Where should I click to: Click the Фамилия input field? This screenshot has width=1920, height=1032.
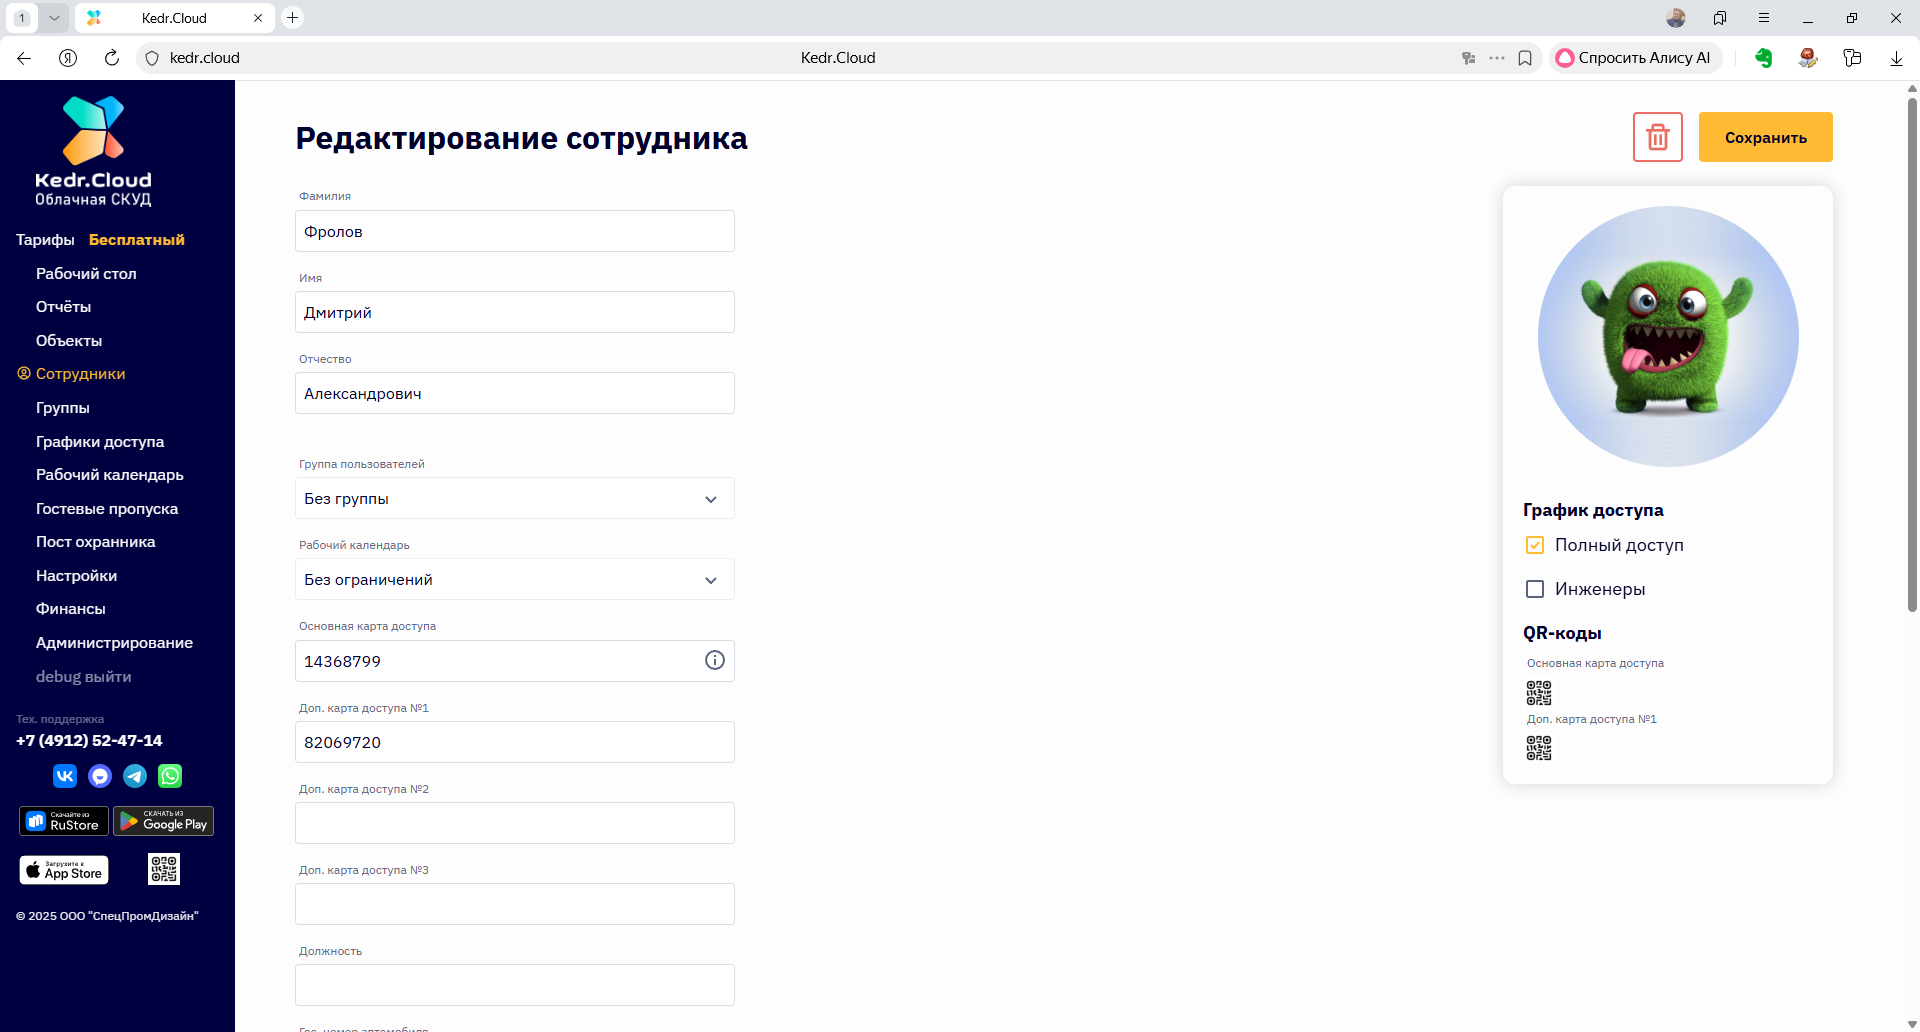514,231
